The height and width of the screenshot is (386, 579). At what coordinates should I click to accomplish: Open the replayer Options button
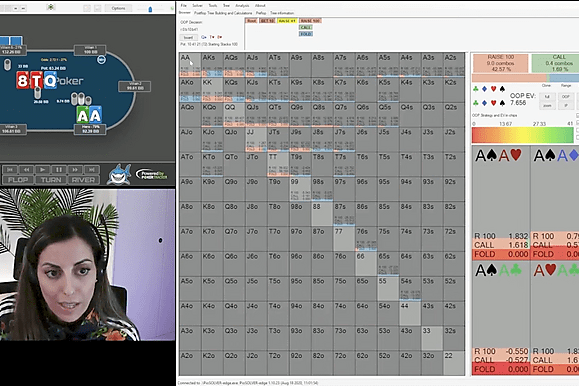pyautogui.click(x=118, y=8)
